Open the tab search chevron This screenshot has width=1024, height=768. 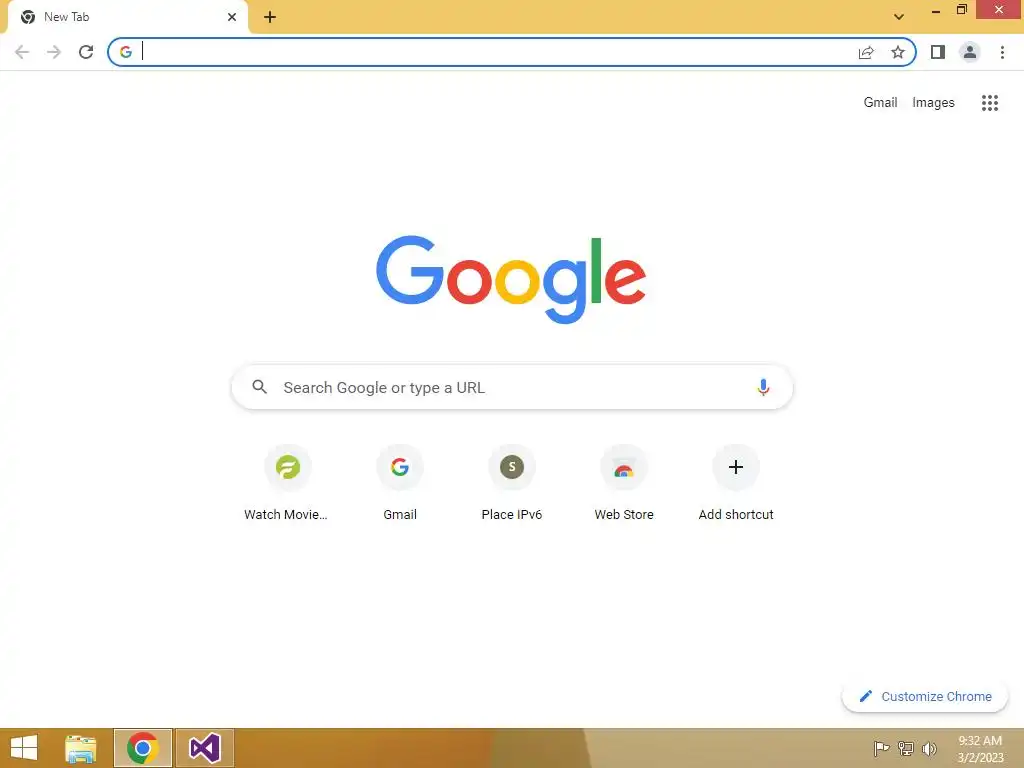(899, 17)
